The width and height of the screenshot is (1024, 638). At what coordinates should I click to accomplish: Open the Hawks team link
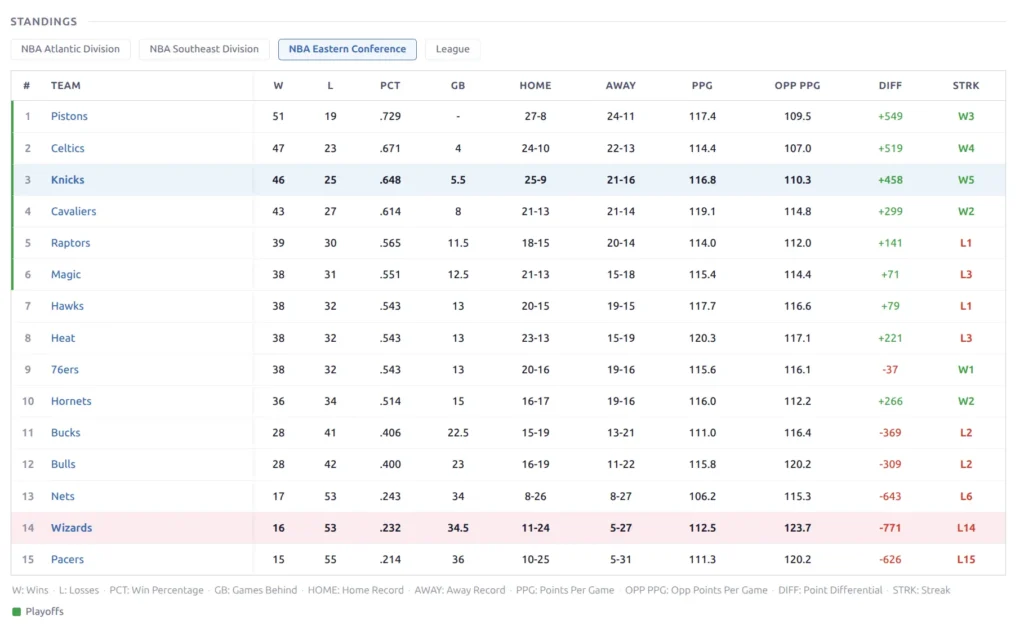point(67,306)
